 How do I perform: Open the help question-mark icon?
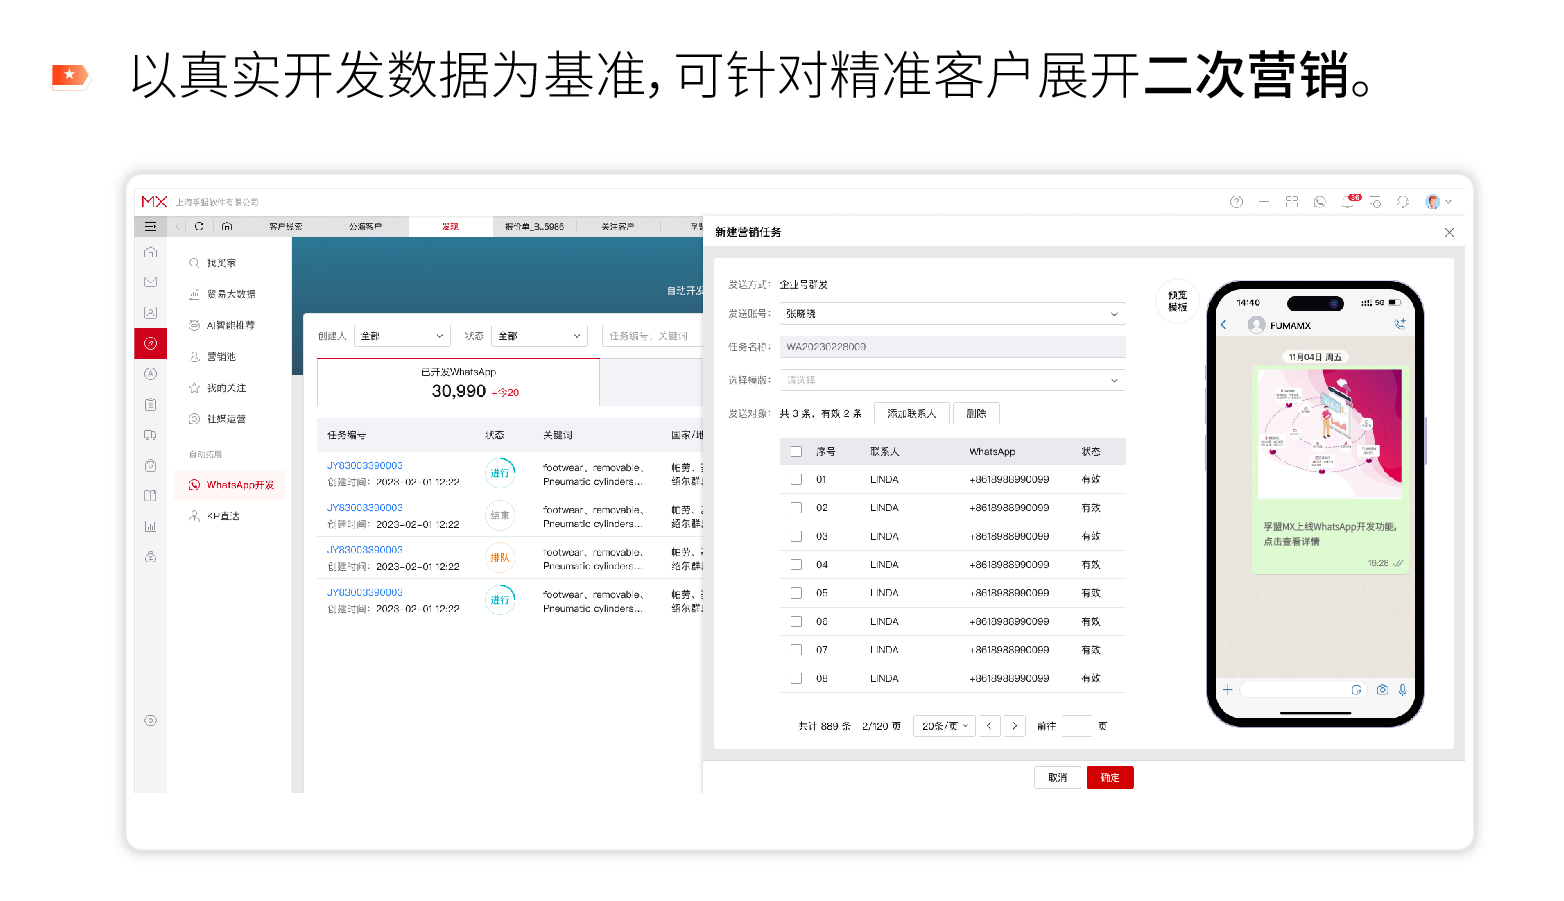click(1236, 201)
